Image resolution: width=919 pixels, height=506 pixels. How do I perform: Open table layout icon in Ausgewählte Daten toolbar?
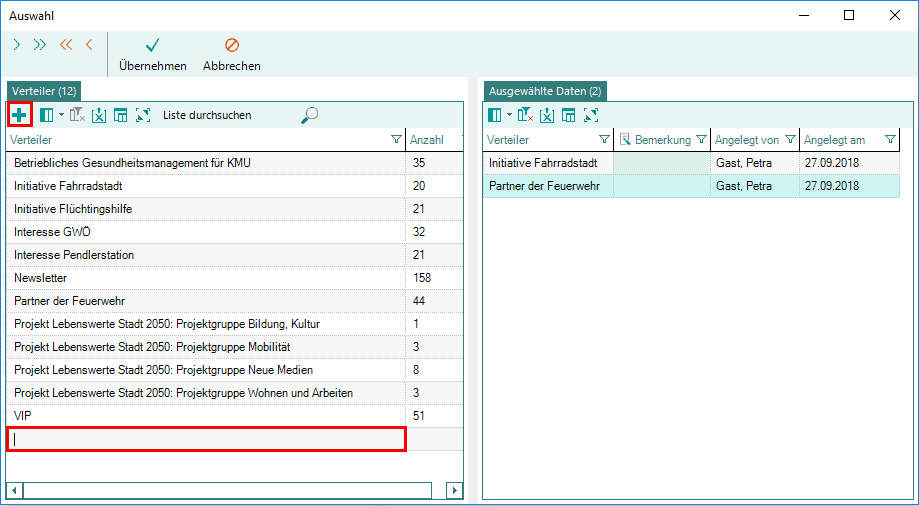click(569, 115)
